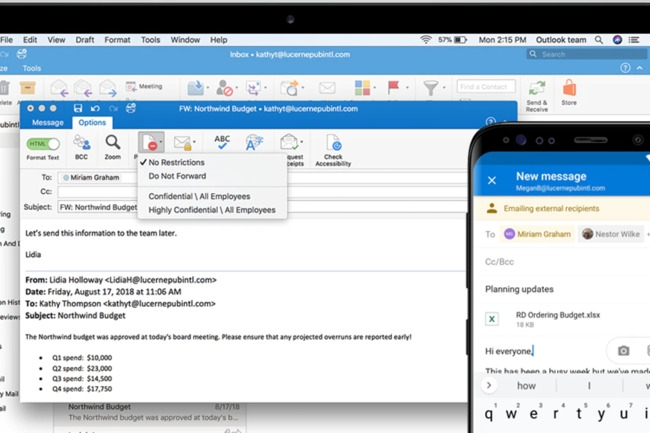Image resolution: width=650 pixels, height=433 pixels.
Task: Click the Undo icon in compose title bar
Action: [95, 109]
